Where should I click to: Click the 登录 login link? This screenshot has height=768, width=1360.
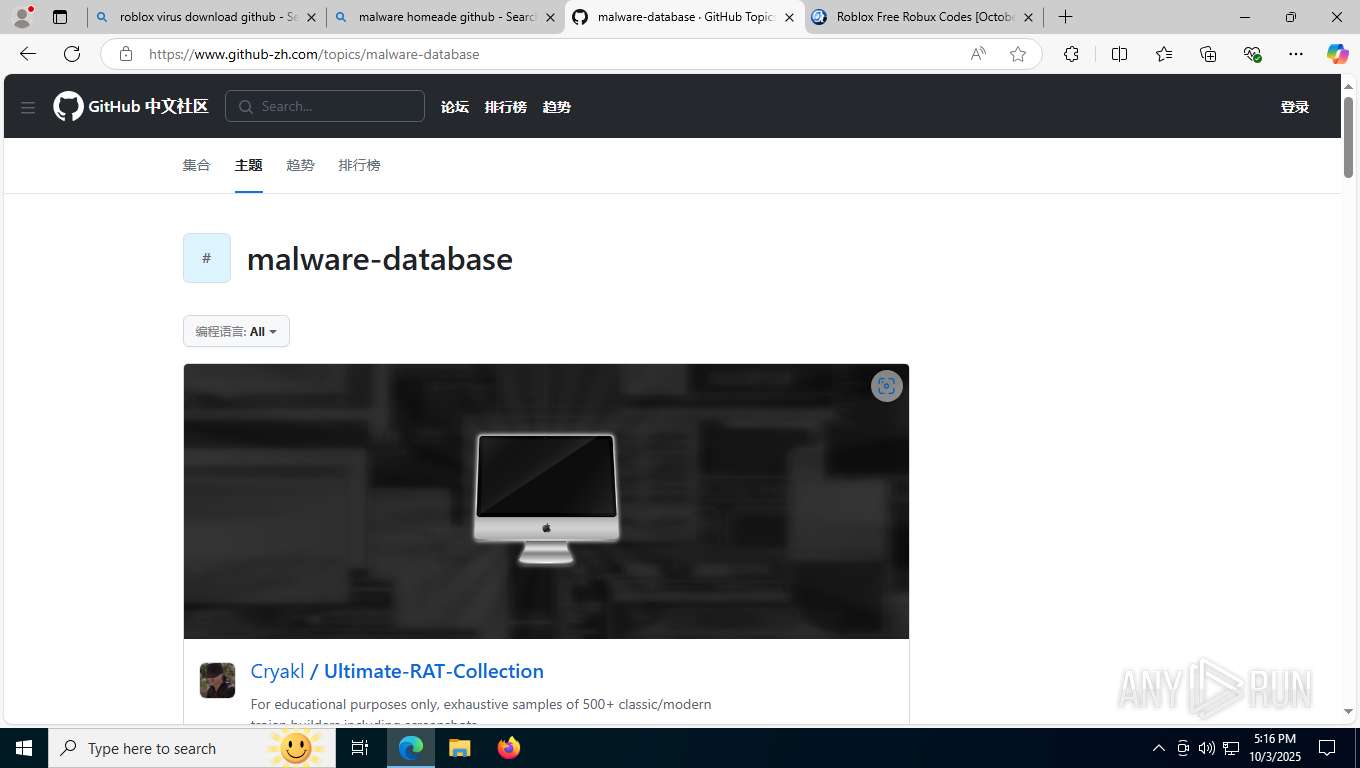1295,107
